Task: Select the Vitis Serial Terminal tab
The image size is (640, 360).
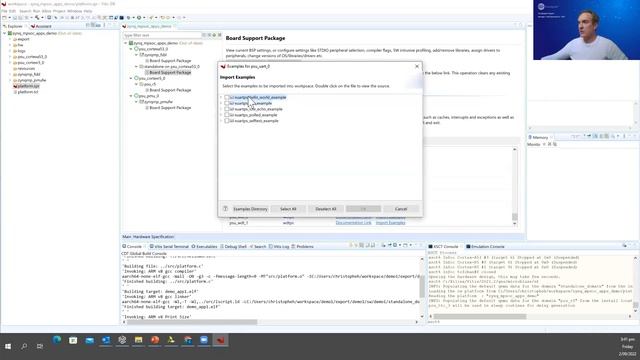Action: (169, 247)
